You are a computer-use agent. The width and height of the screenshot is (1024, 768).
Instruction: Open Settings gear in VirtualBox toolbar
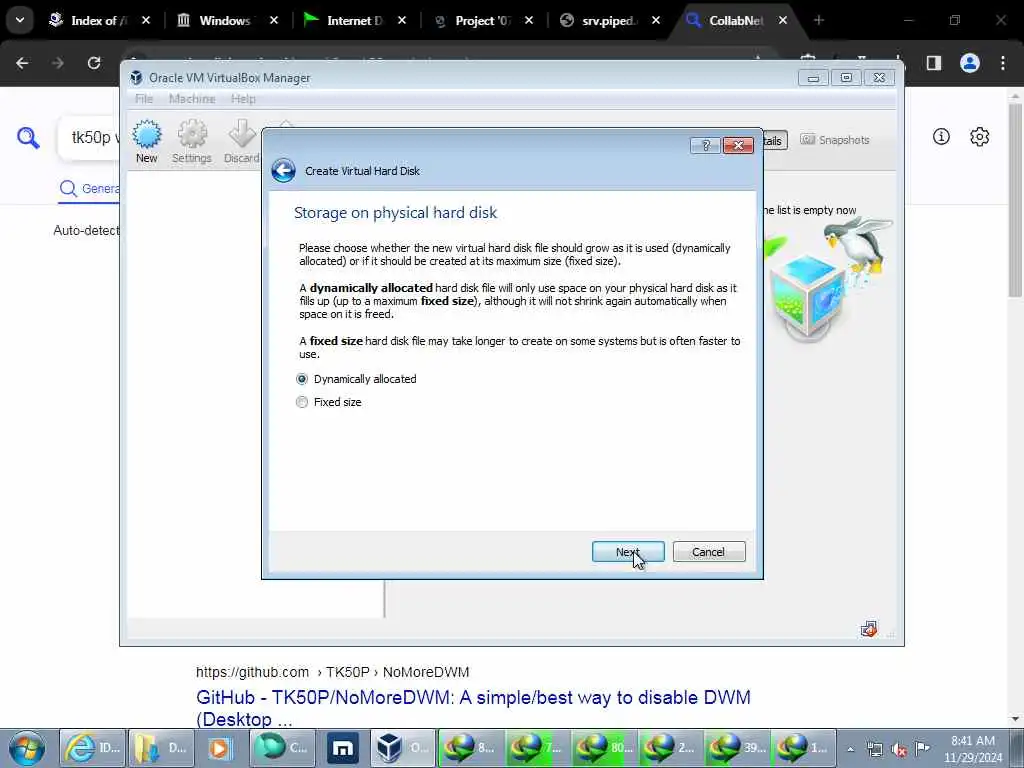coord(192,141)
